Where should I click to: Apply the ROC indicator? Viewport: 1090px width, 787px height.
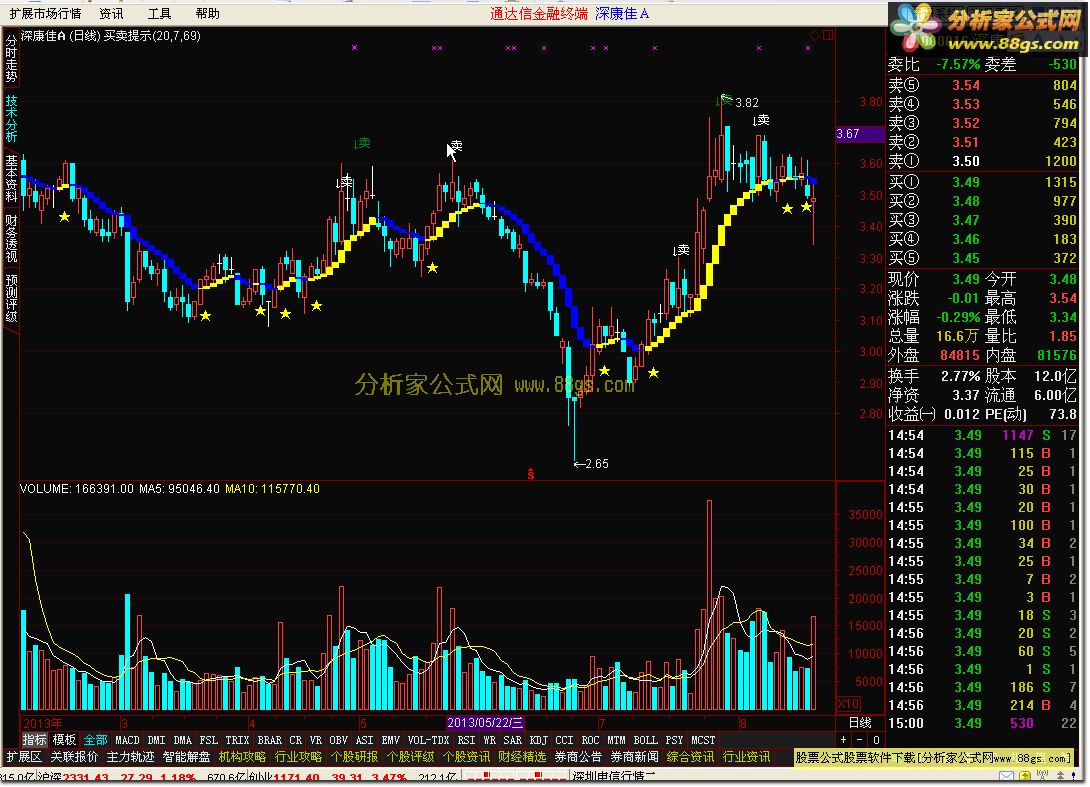click(x=589, y=740)
